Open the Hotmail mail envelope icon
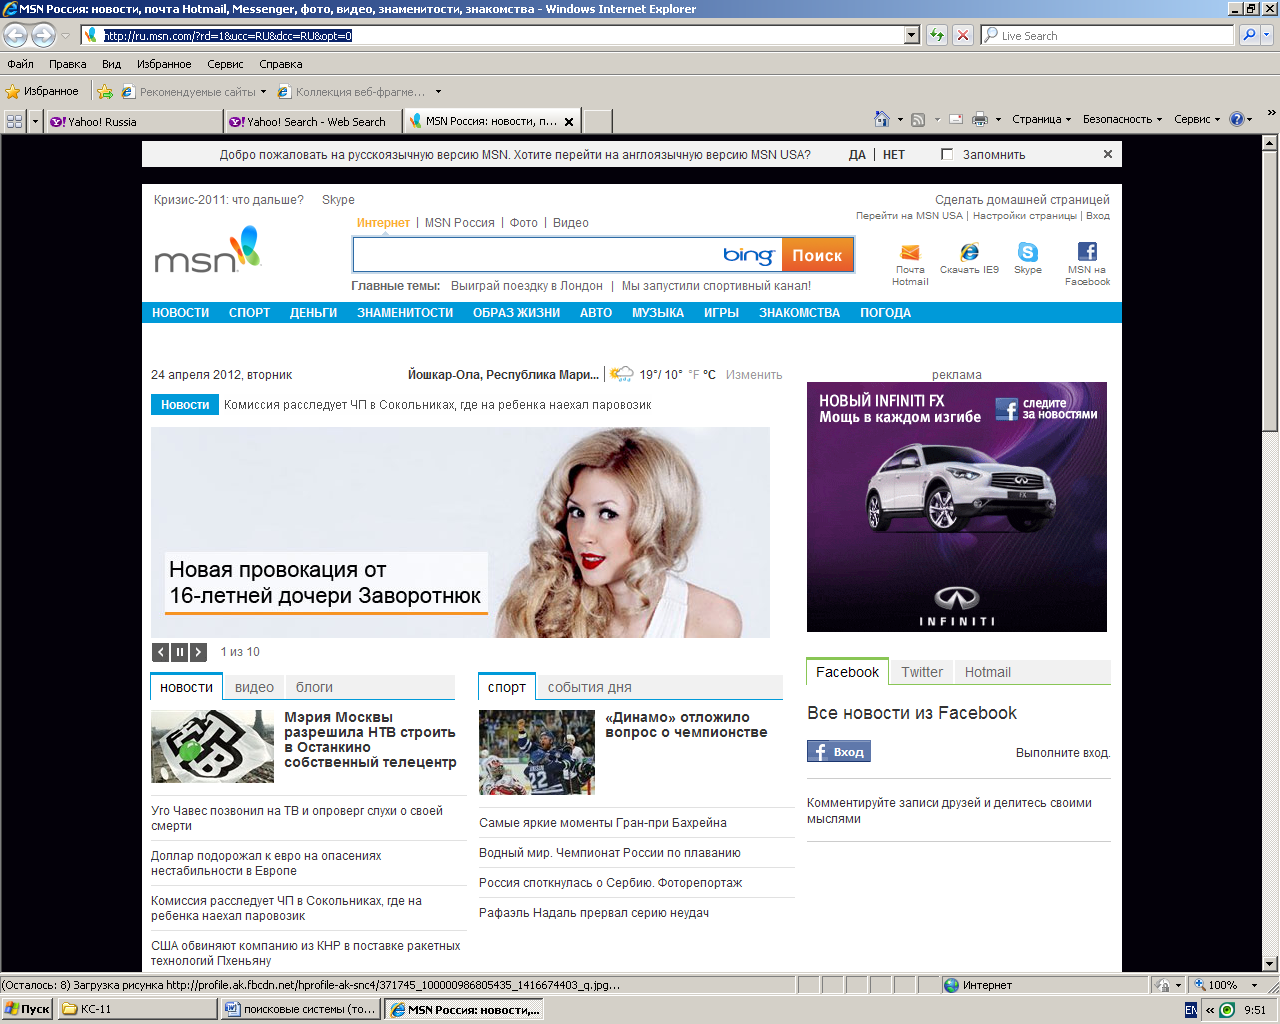1280x1024 pixels. (x=910, y=252)
